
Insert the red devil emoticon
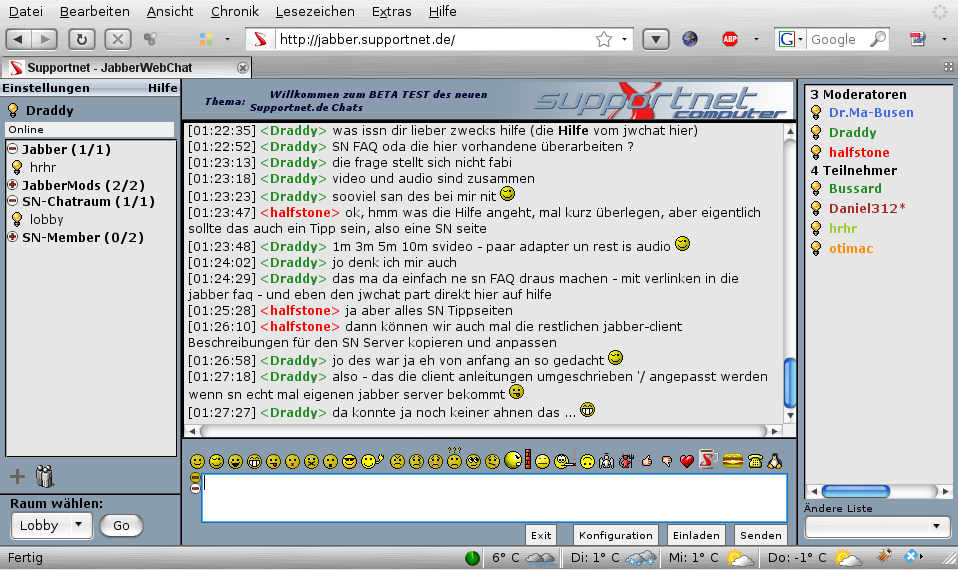626,461
